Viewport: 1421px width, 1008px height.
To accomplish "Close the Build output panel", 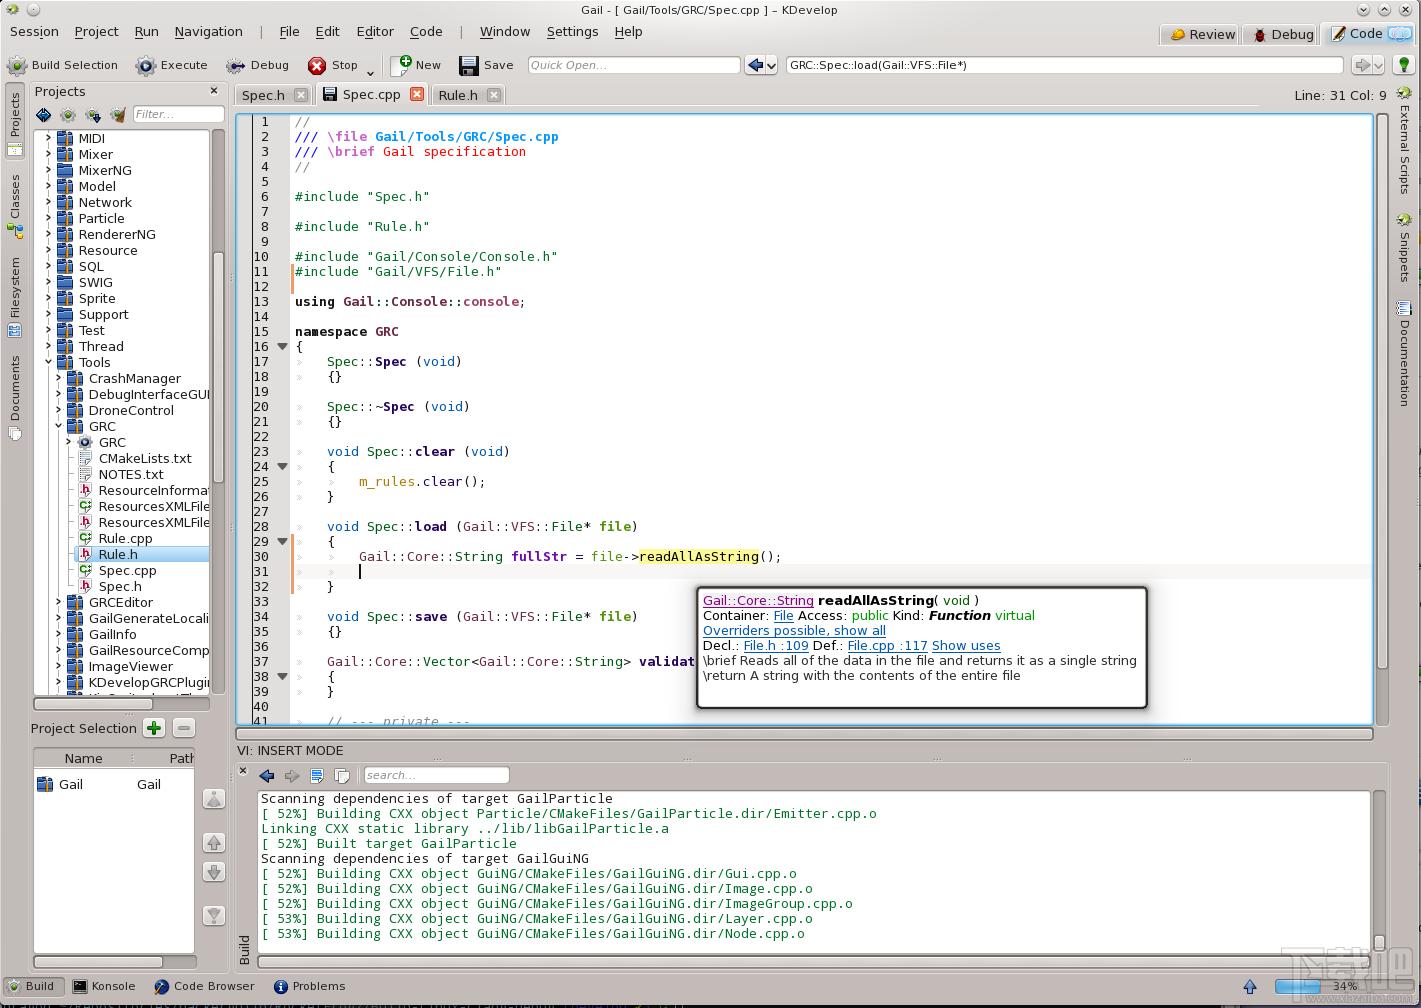I will [243, 771].
